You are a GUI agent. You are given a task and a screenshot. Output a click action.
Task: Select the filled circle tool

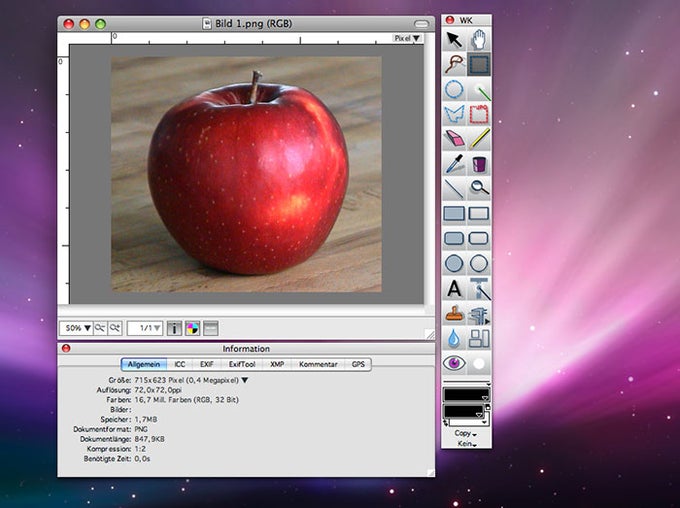point(454,263)
